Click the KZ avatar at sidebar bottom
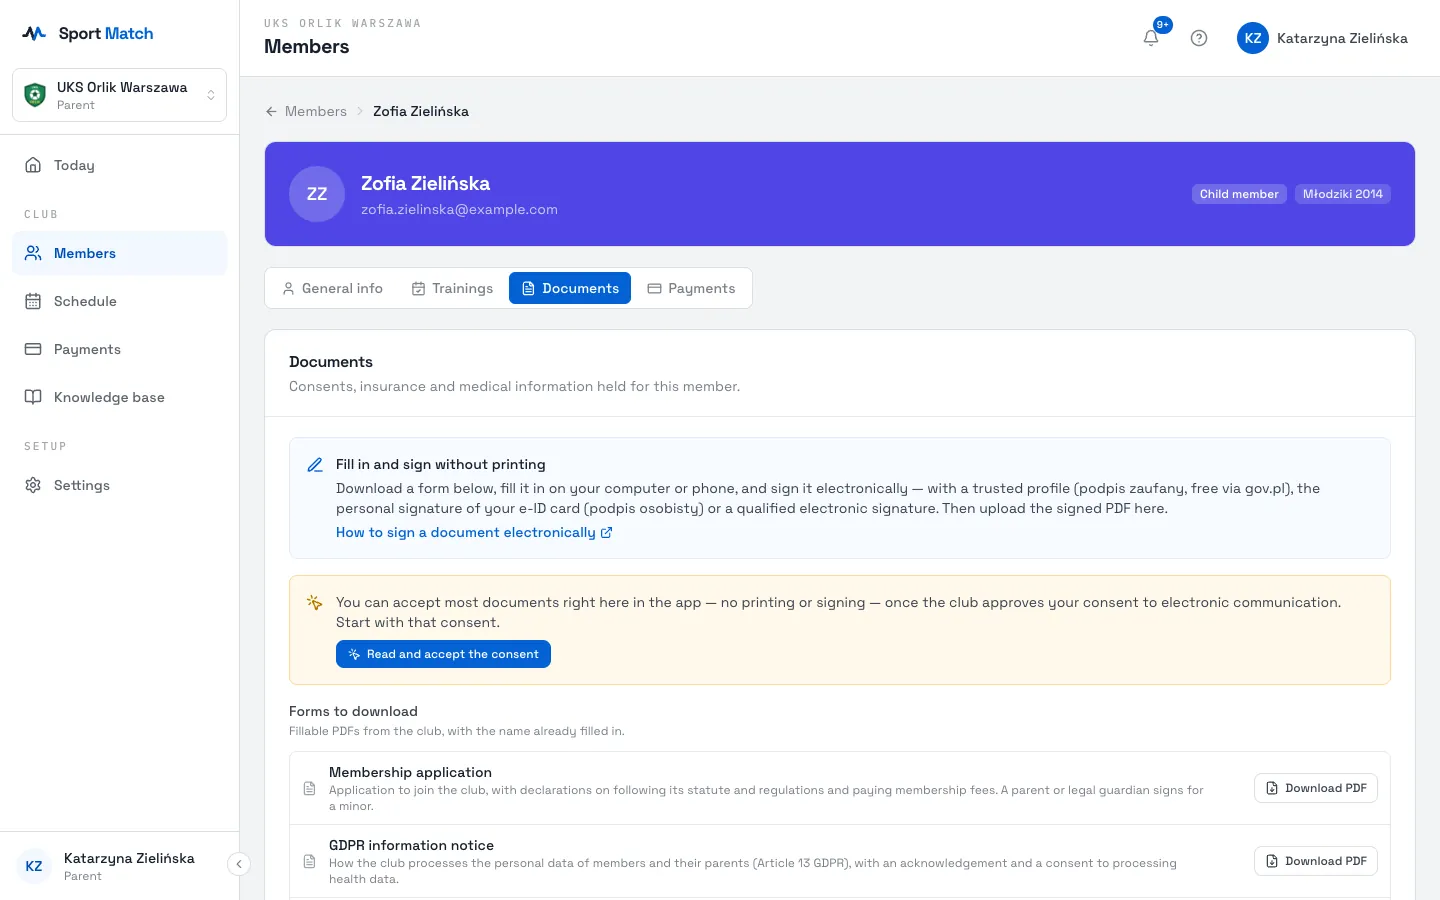1440x900 pixels. [x=34, y=866]
